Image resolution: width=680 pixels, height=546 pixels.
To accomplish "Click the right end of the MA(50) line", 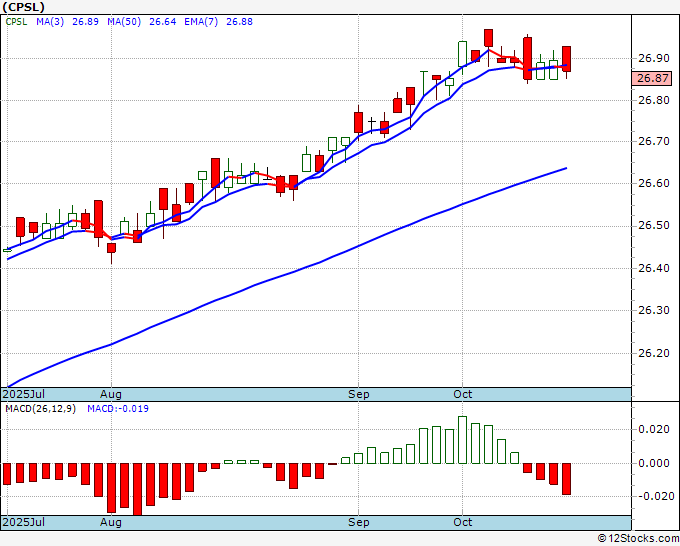I will [566, 168].
